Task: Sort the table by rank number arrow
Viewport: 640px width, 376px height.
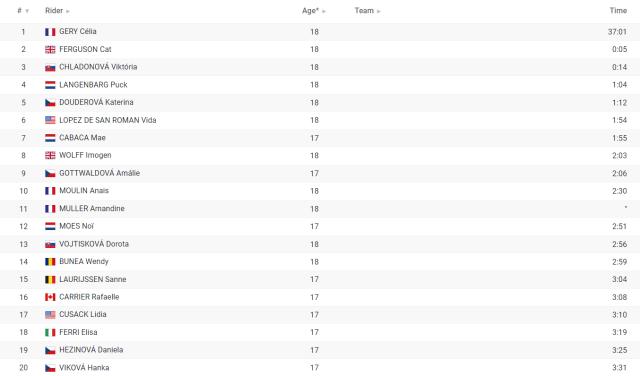Action: coord(27,11)
